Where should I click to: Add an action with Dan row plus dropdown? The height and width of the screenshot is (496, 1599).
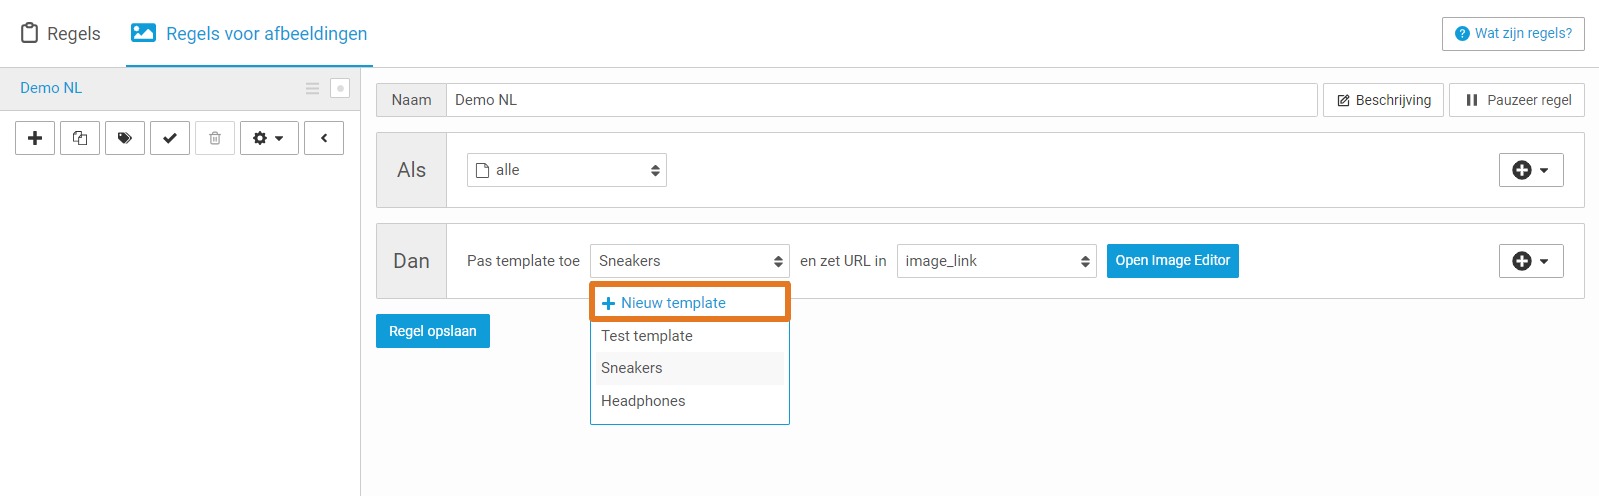coord(1531,261)
